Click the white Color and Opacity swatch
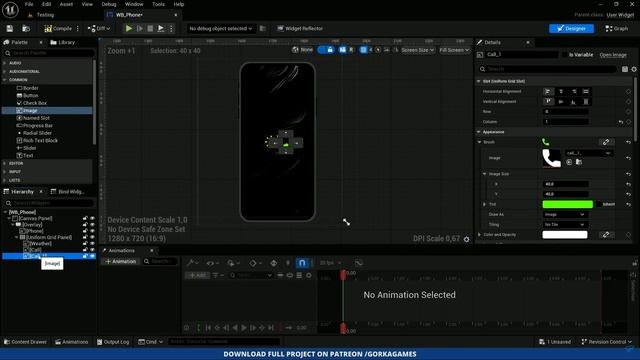Image resolution: width=640 pixels, height=360 pixels. [x=565, y=235]
